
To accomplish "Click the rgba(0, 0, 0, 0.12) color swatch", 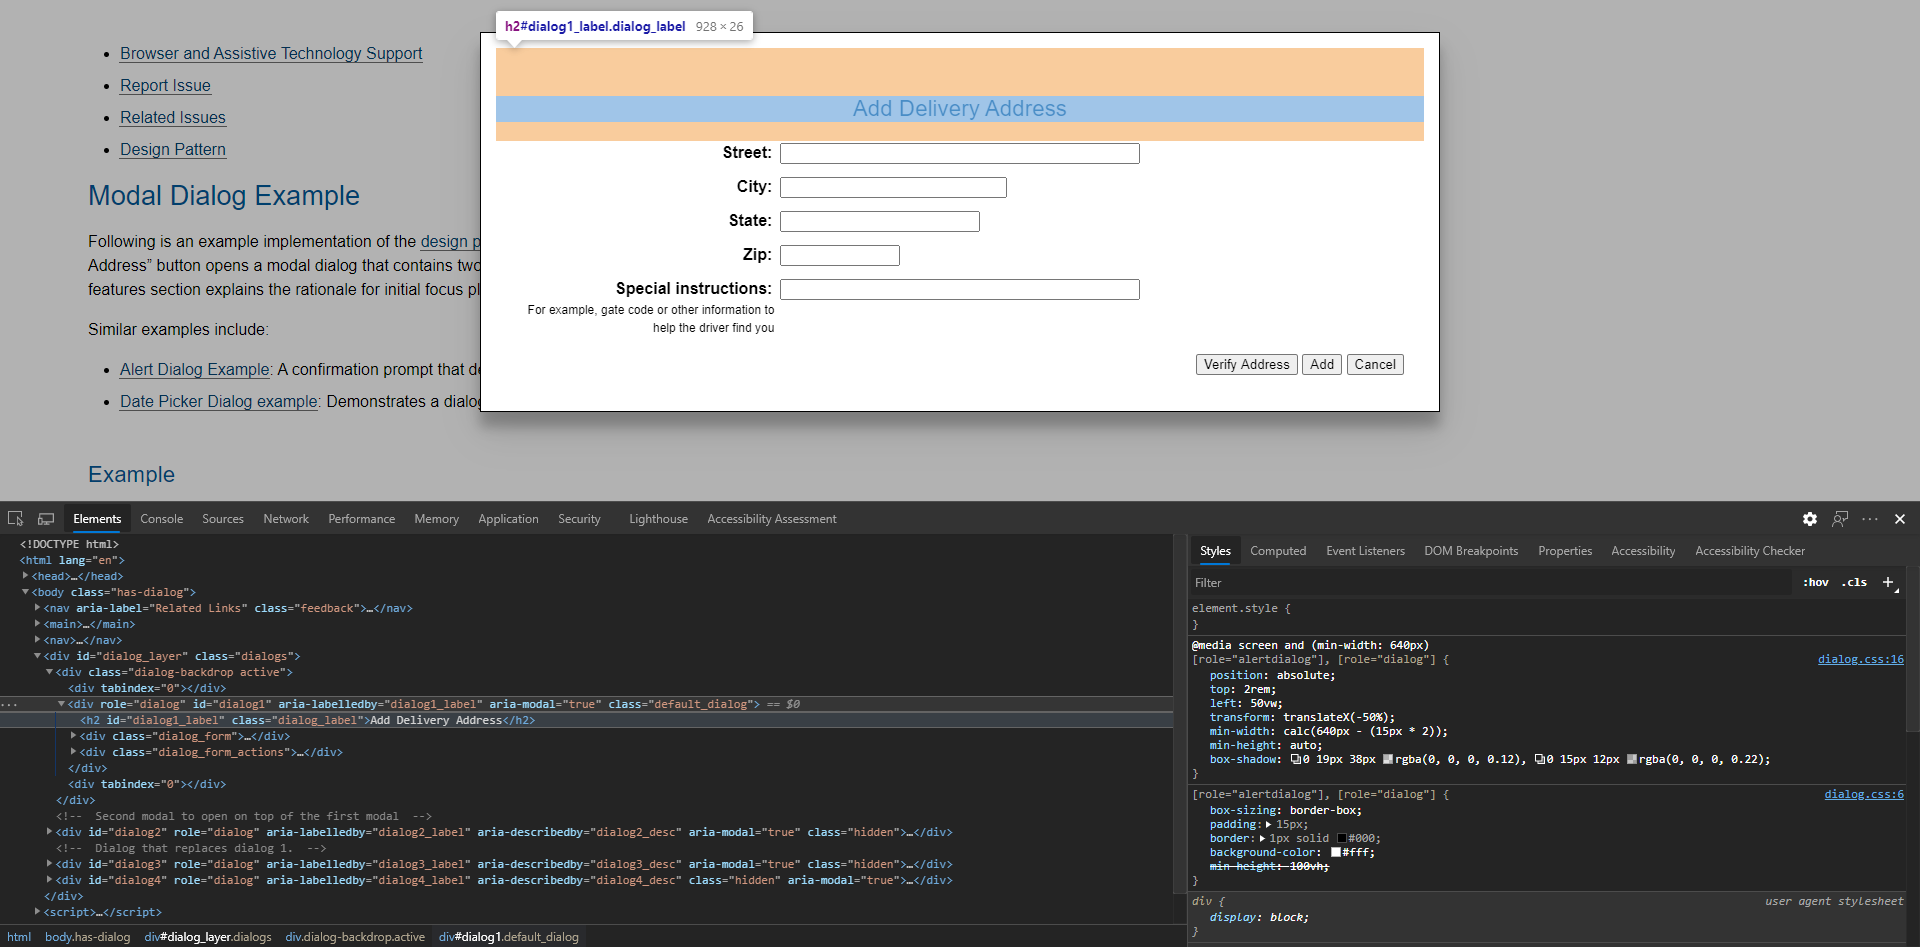I will [1388, 759].
